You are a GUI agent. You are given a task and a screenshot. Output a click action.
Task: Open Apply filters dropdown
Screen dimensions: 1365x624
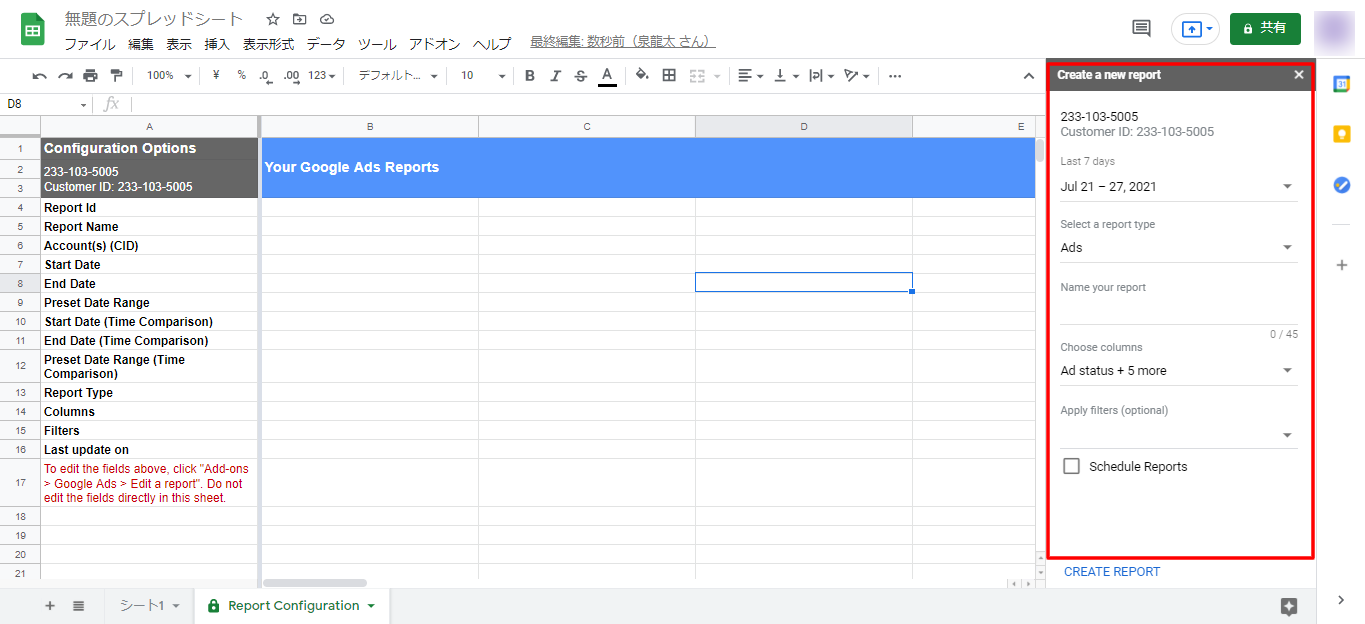point(1179,434)
